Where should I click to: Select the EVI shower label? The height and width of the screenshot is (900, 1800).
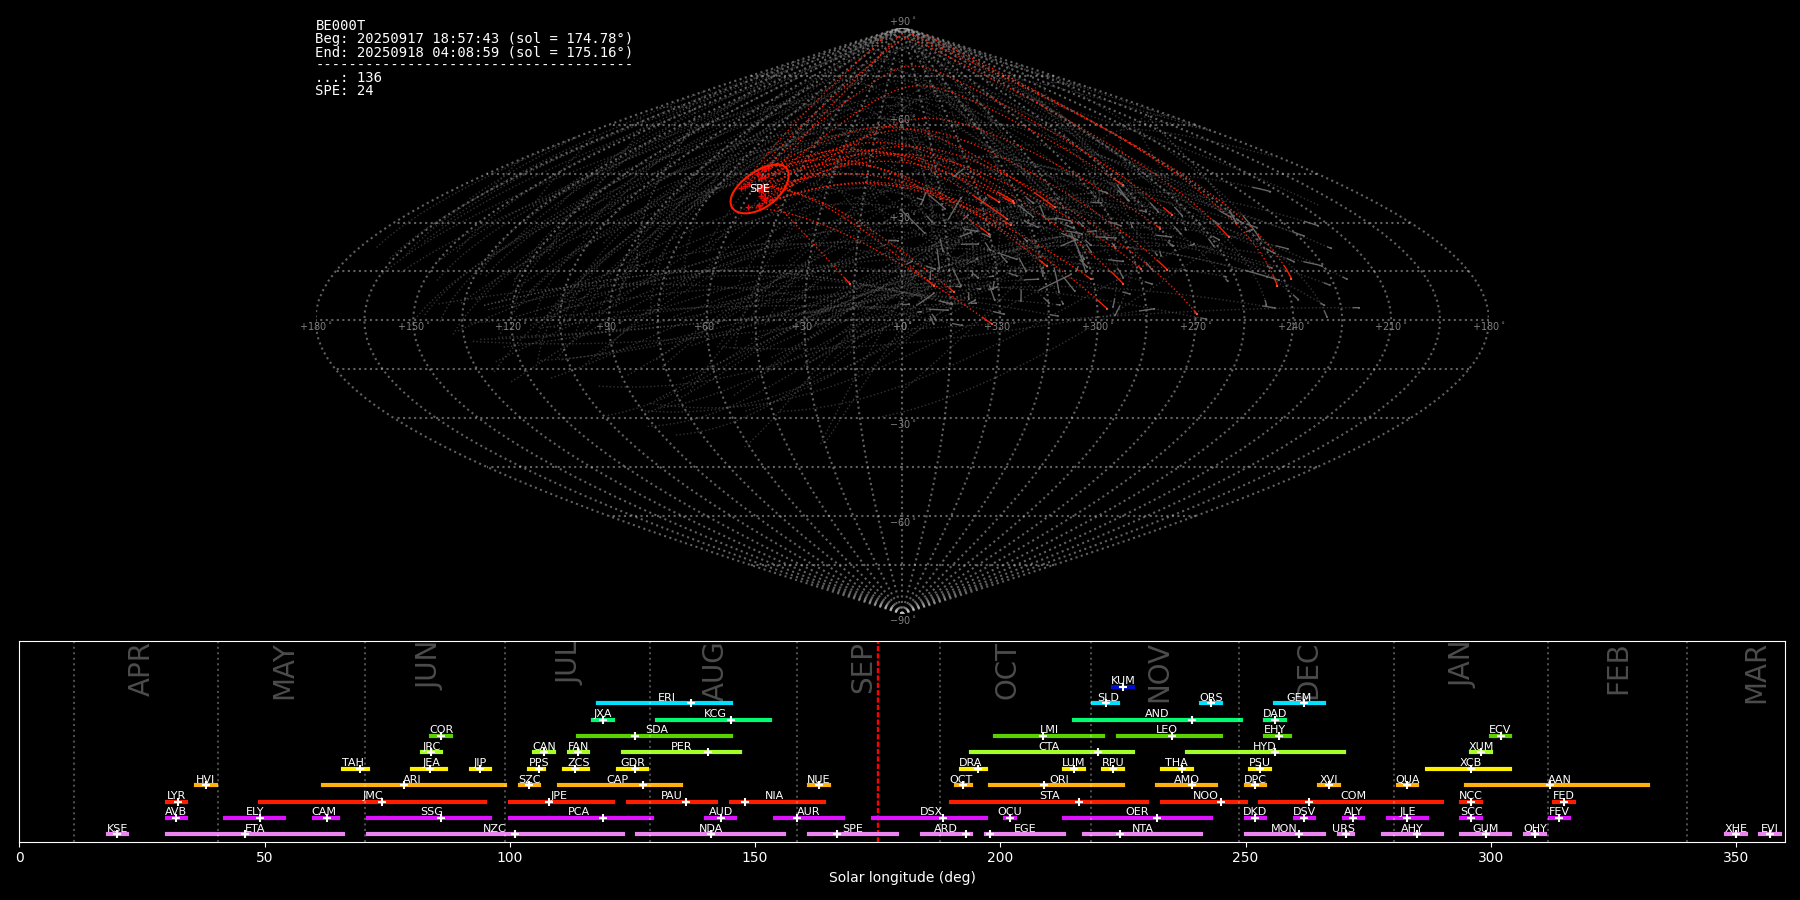coord(1769,829)
